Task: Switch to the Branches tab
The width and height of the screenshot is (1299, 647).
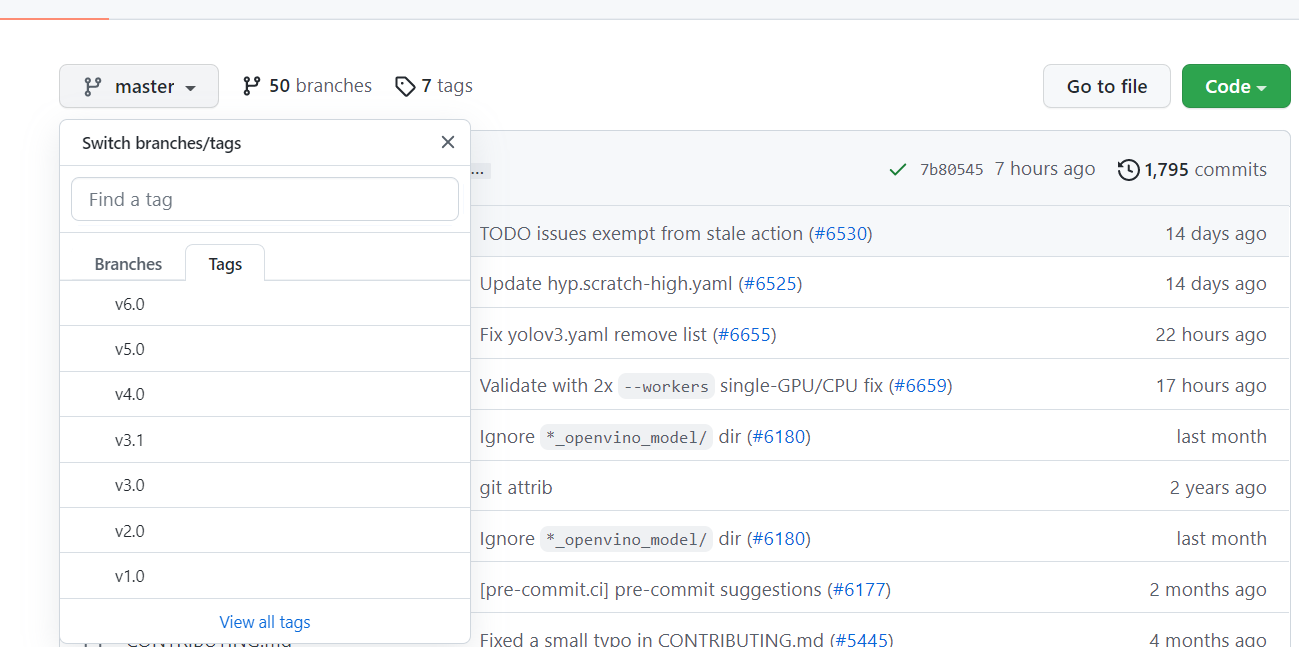Action: [x=128, y=264]
